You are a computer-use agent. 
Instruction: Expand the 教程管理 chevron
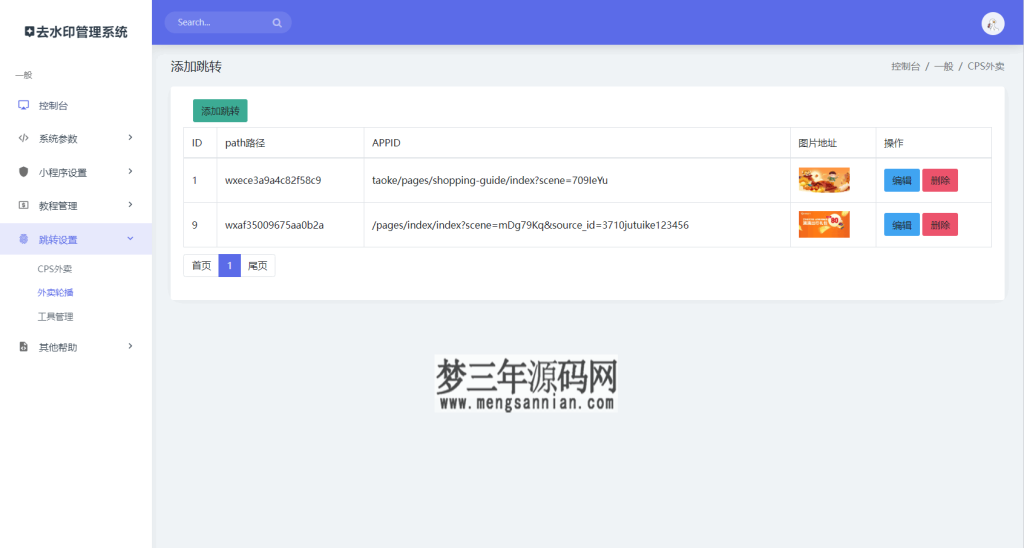tap(130, 205)
